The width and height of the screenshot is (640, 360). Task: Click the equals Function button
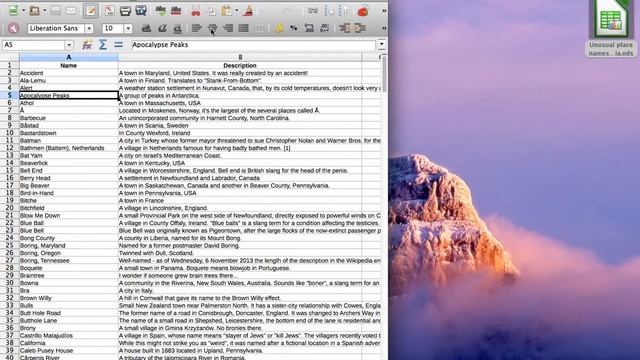[118, 45]
